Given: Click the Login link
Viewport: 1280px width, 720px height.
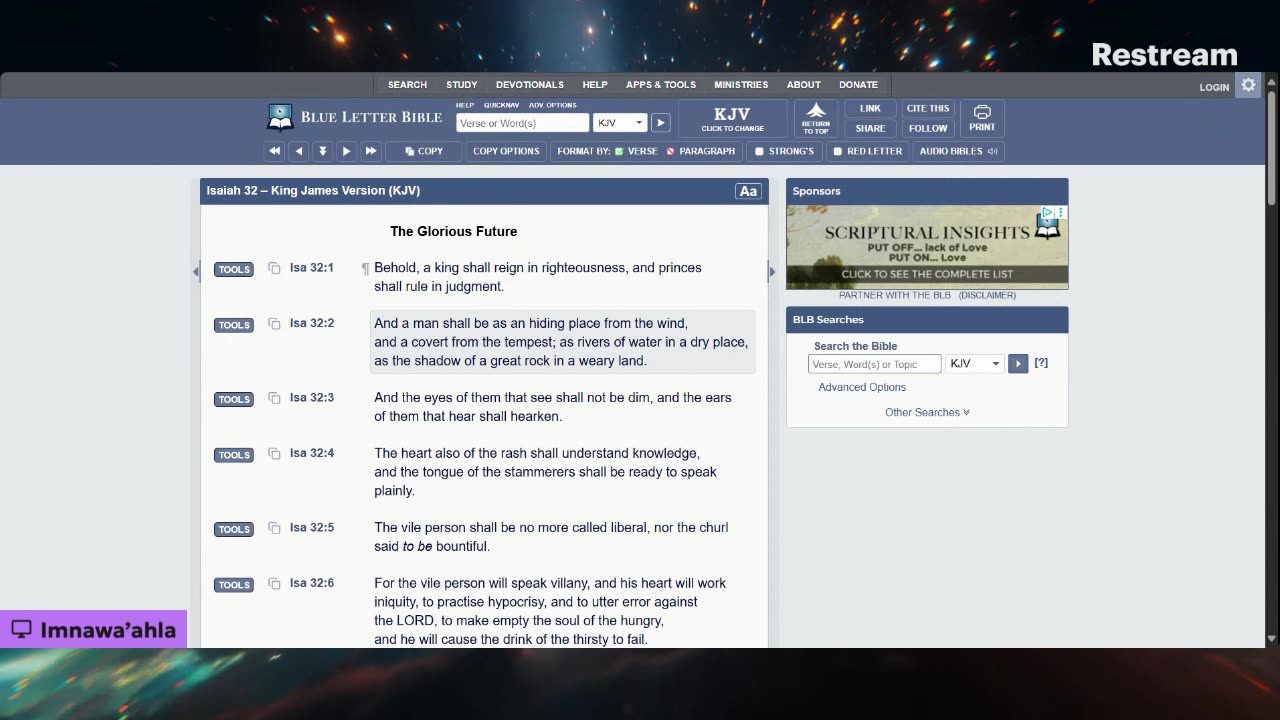Looking at the screenshot, I should pos(1214,87).
